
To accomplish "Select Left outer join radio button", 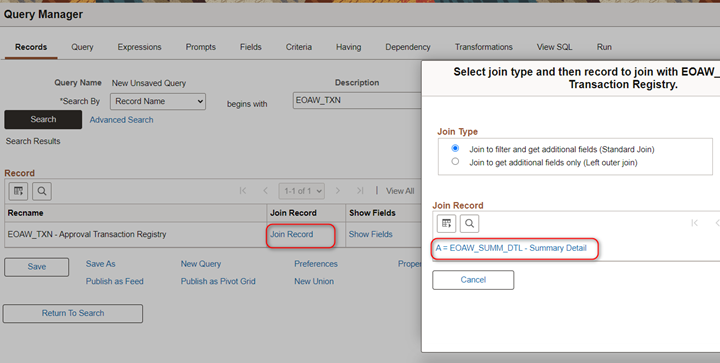I will coord(455,161).
